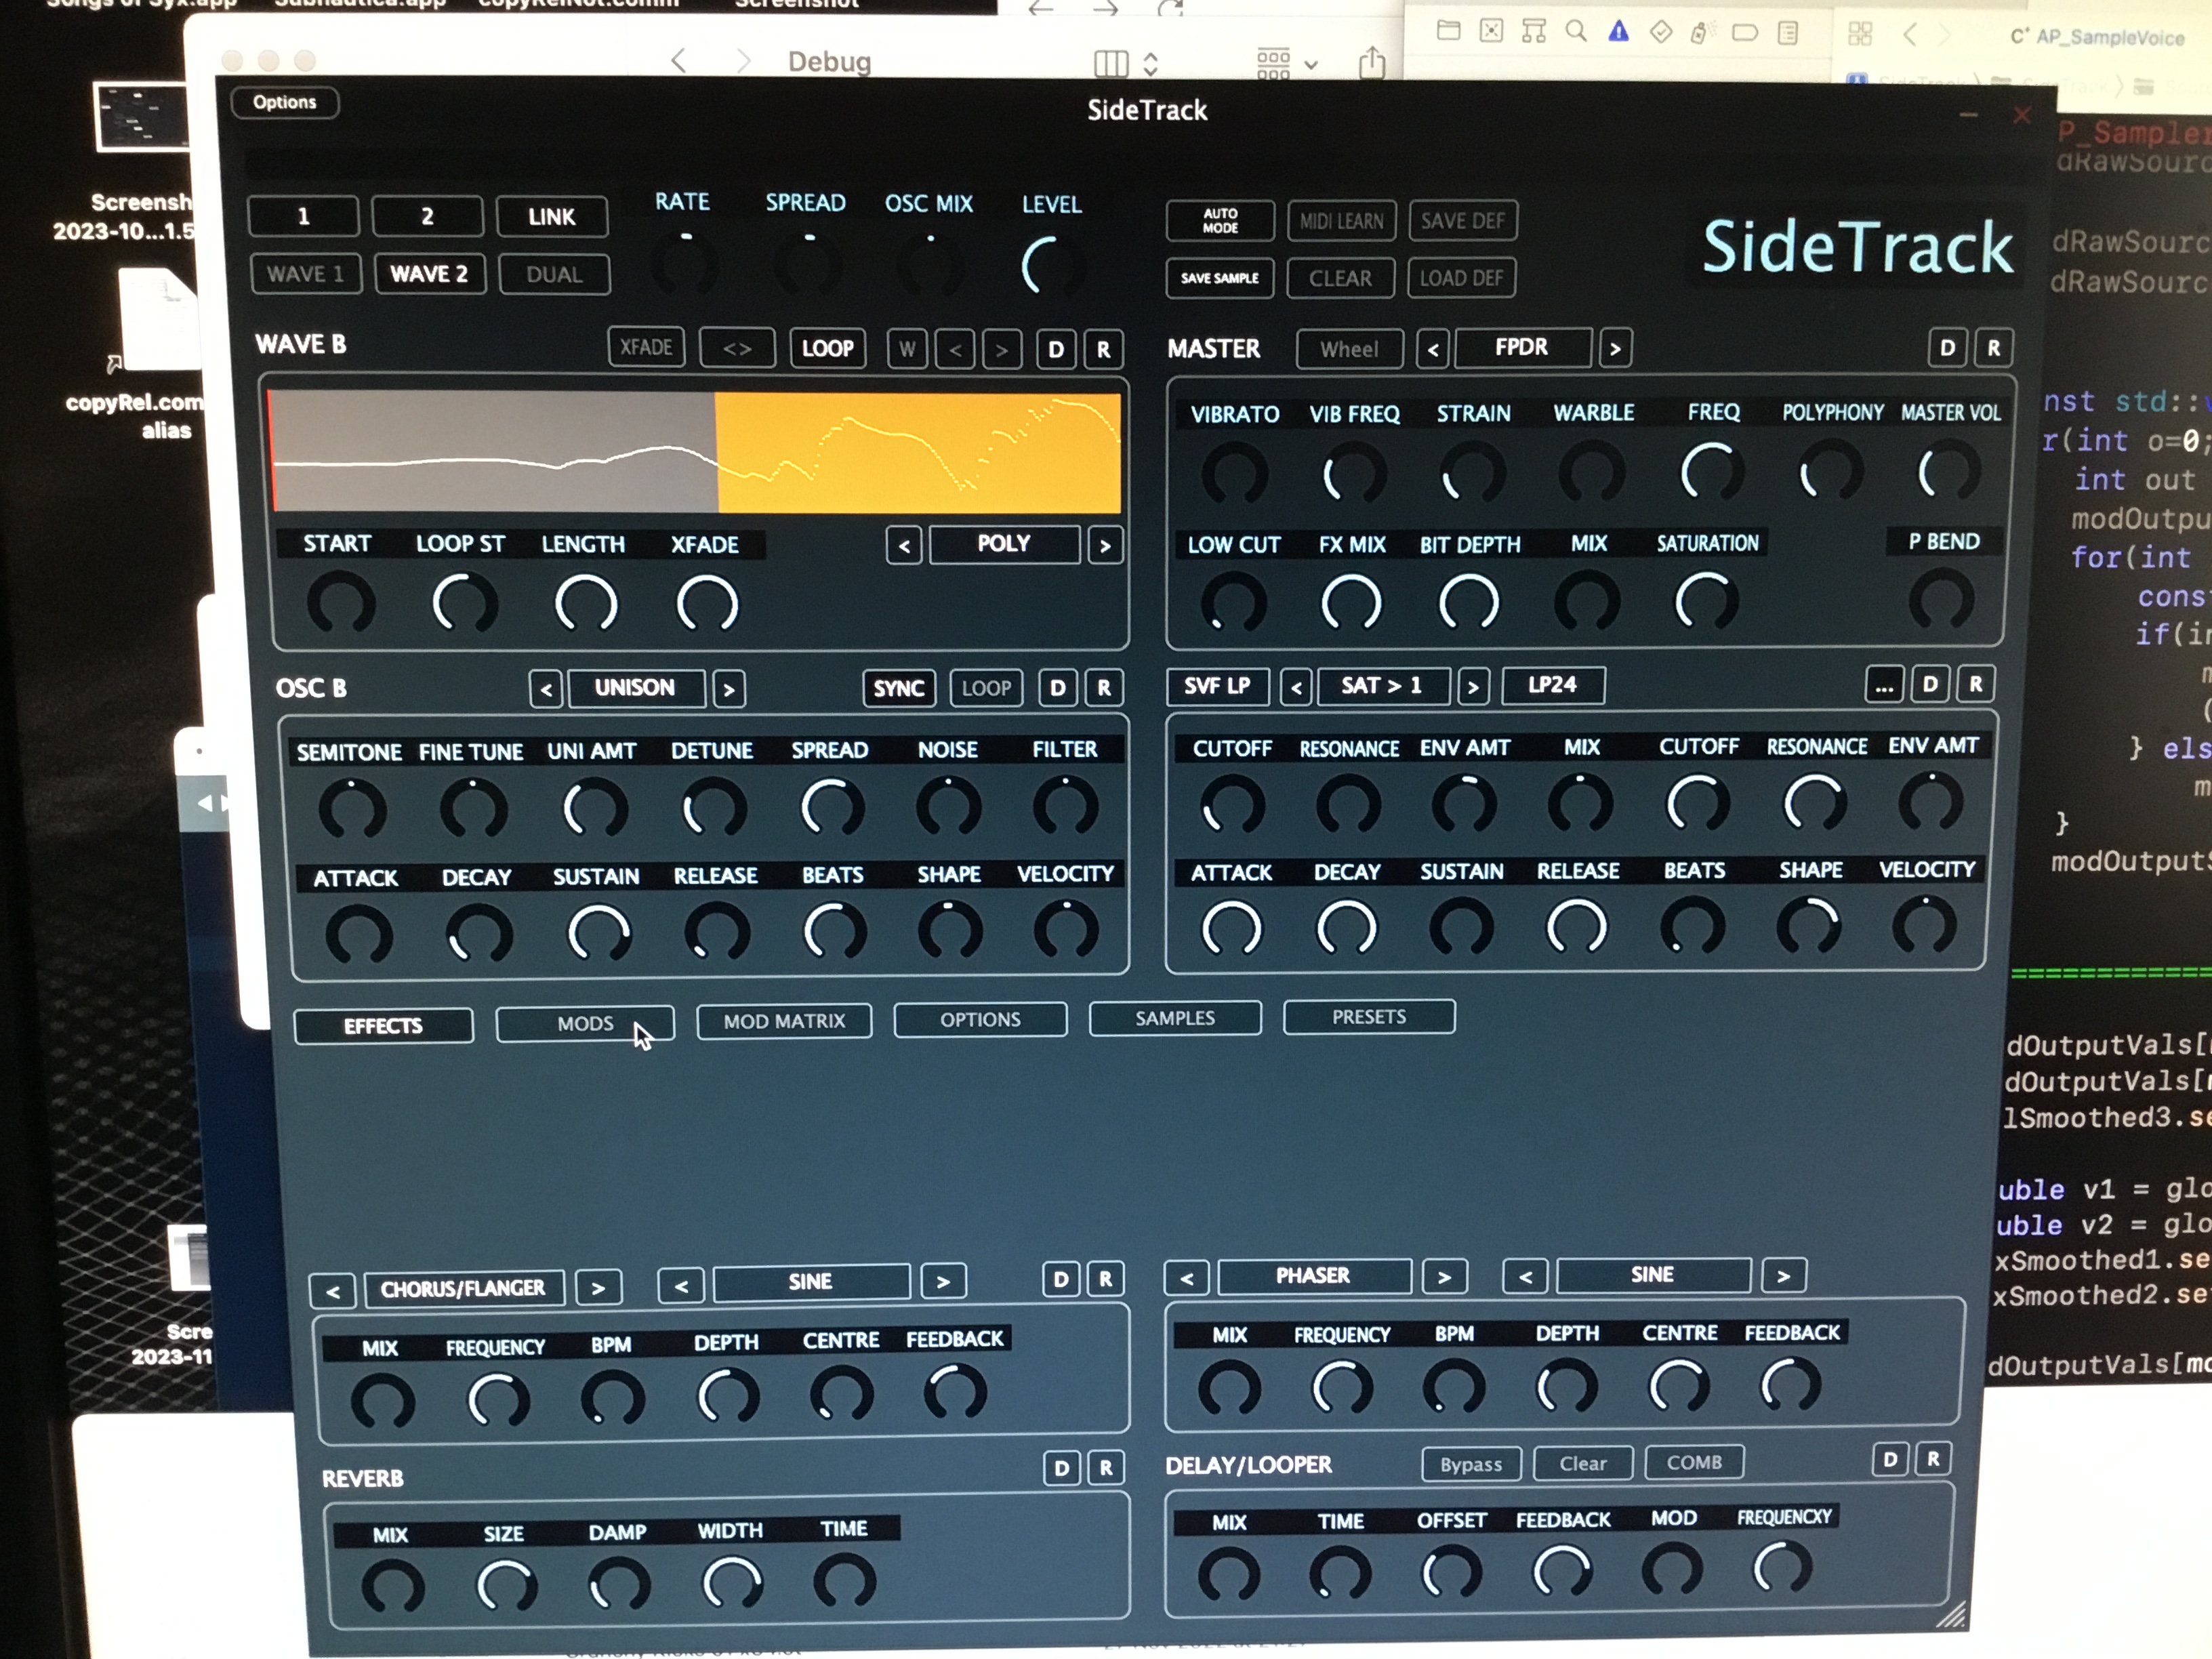Toggle LOOP in the WAVE B header
Viewport: 2212px width, 1659px height.
[x=828, y=348]
